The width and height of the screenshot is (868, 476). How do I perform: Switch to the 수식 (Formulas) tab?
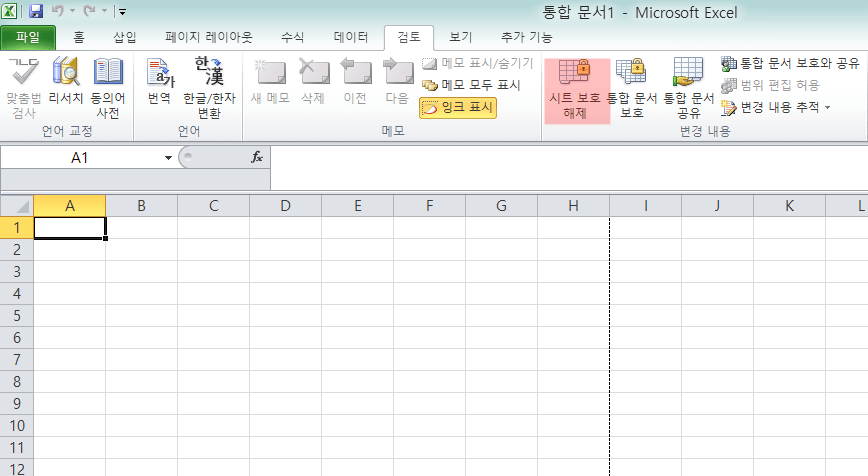tap(292, 38)
